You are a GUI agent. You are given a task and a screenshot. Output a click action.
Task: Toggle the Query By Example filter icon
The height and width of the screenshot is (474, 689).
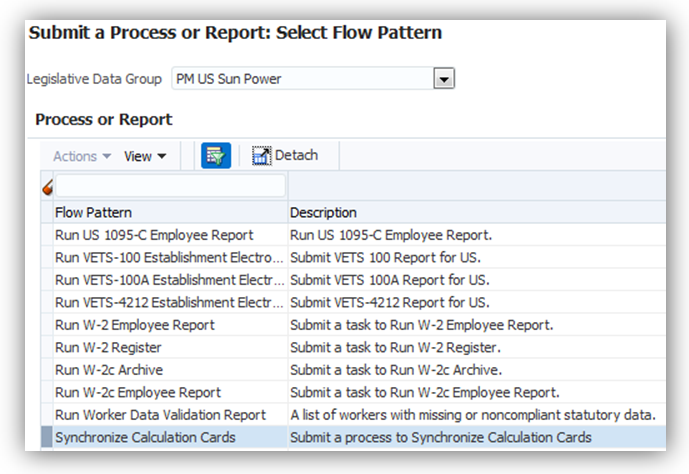click(x=215, y=155)
